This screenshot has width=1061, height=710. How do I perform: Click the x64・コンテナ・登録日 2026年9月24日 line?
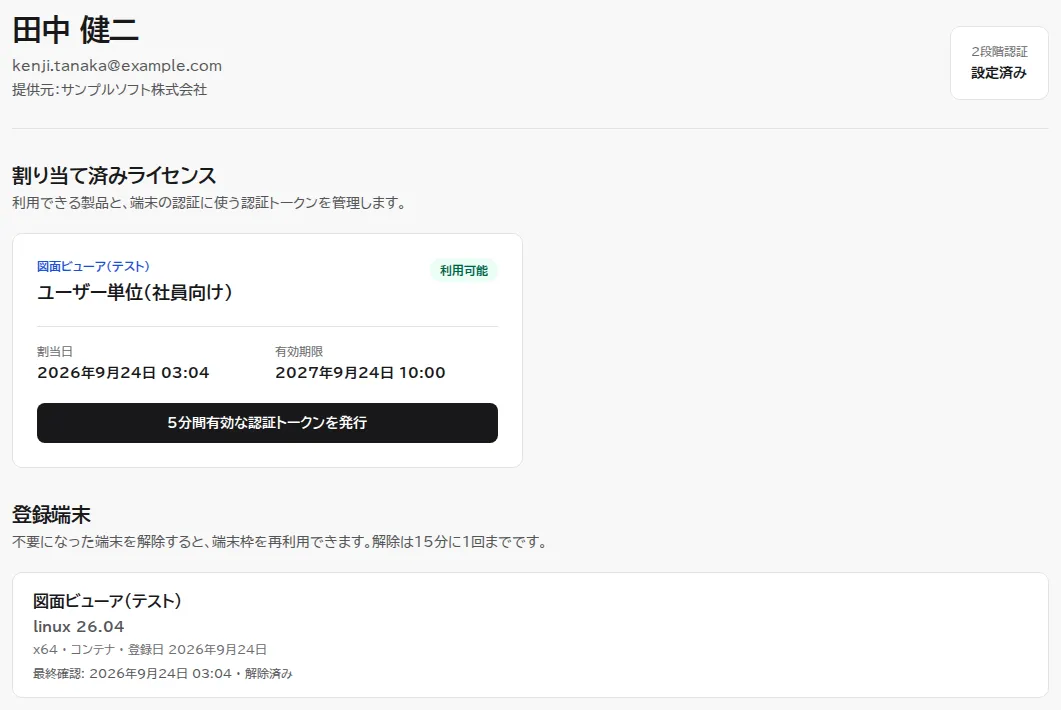[x=150, y=650]
